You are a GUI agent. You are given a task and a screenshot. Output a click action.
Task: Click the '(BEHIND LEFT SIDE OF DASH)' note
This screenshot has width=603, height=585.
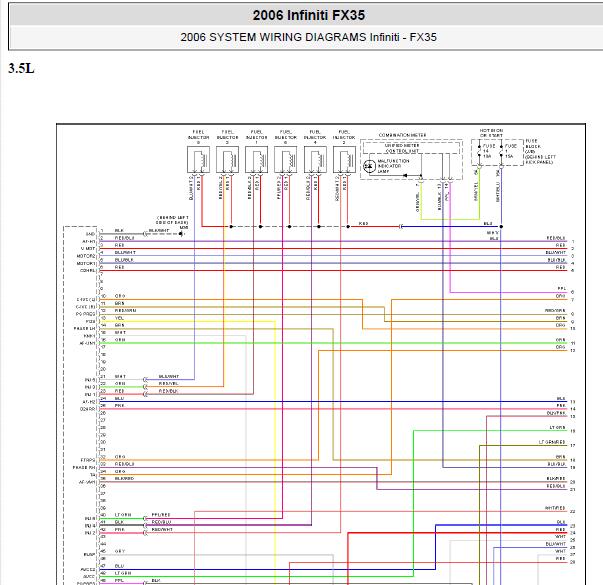pos(172,220)
